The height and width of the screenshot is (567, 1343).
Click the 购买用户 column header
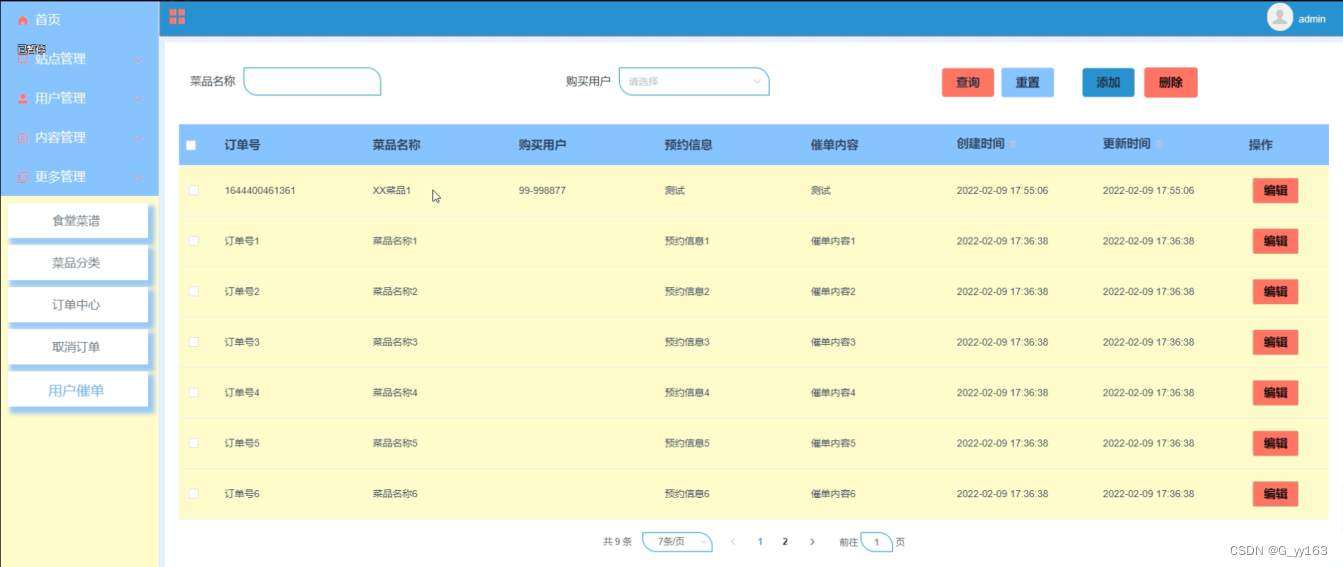542,145
